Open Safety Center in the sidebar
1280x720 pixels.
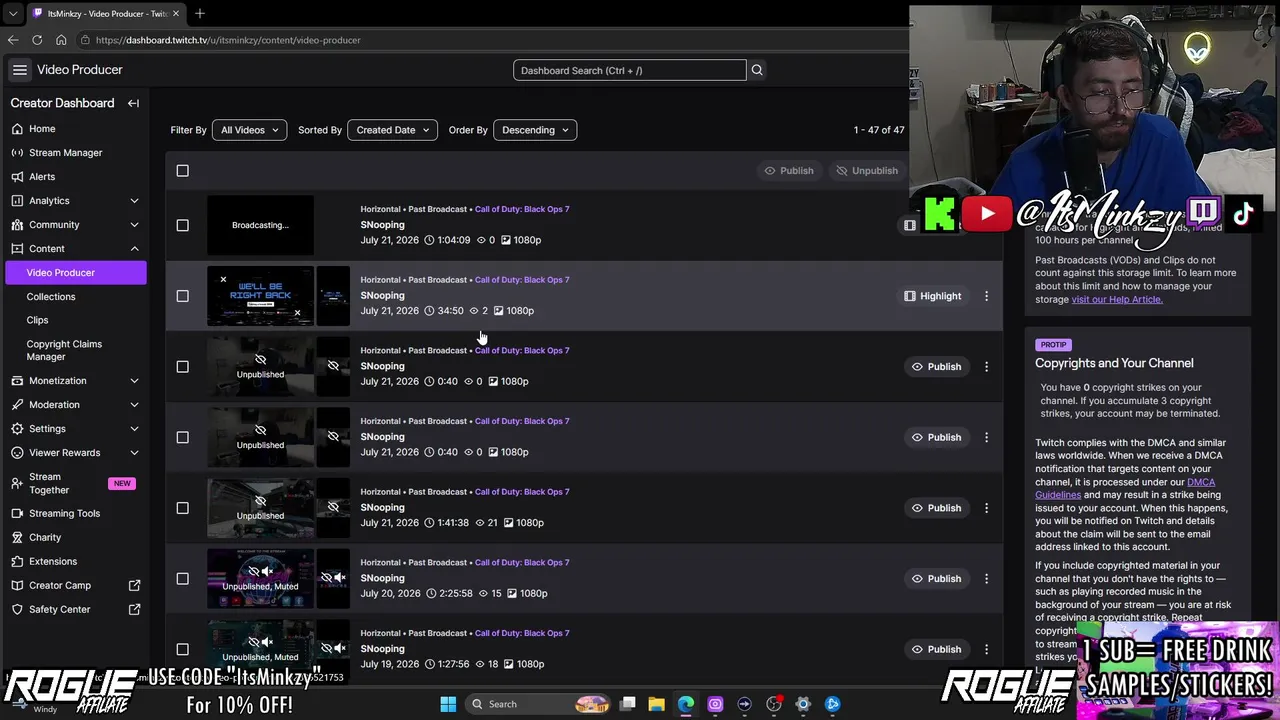[x=75, y=609]
